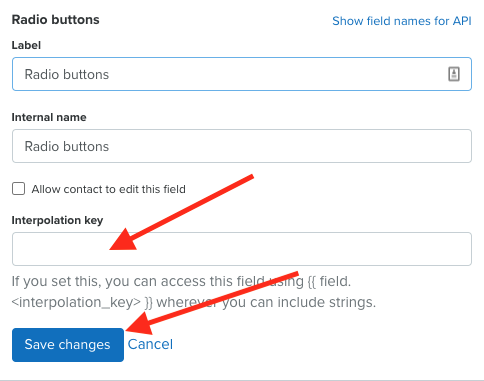Image resolution: width=484 pixels, height=381 pixels.
Task: Click the bold 'Radio buttons' section heading
Action: pos(56,20)
